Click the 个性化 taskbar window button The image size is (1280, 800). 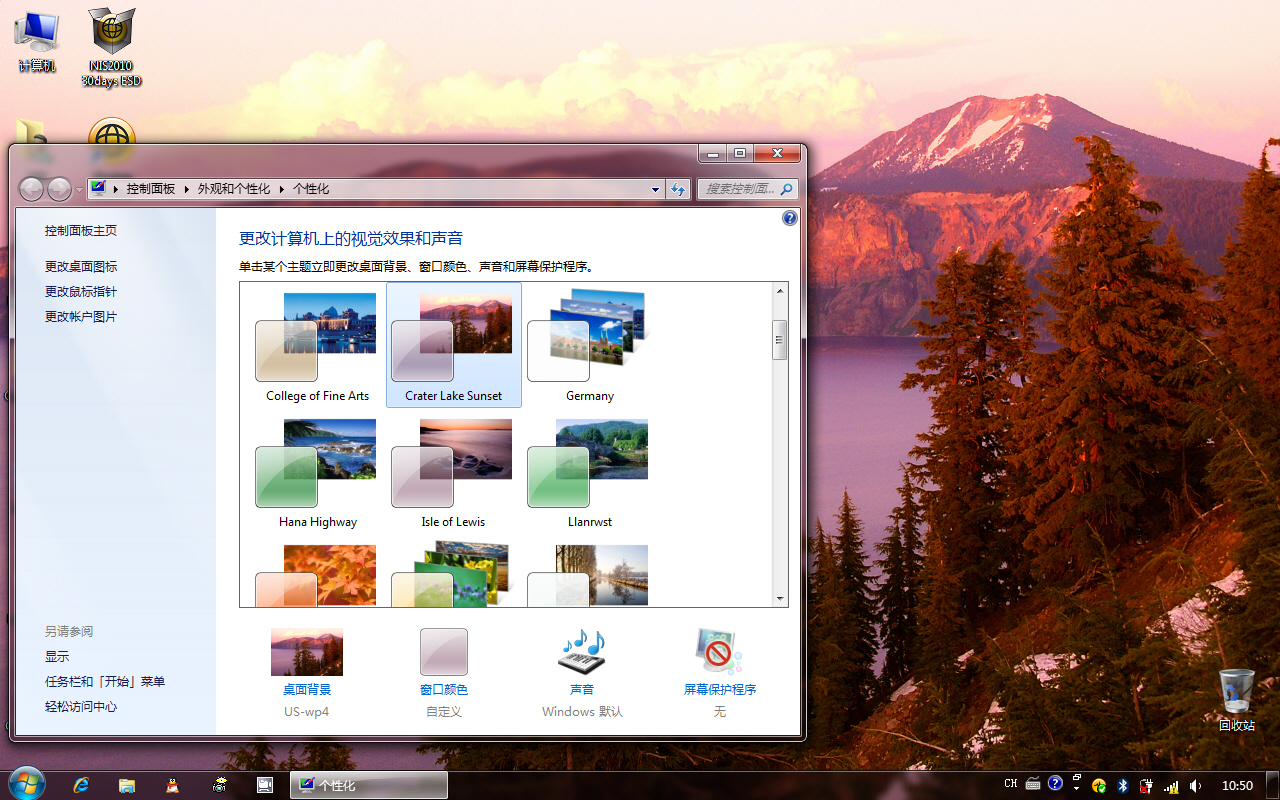369,785
